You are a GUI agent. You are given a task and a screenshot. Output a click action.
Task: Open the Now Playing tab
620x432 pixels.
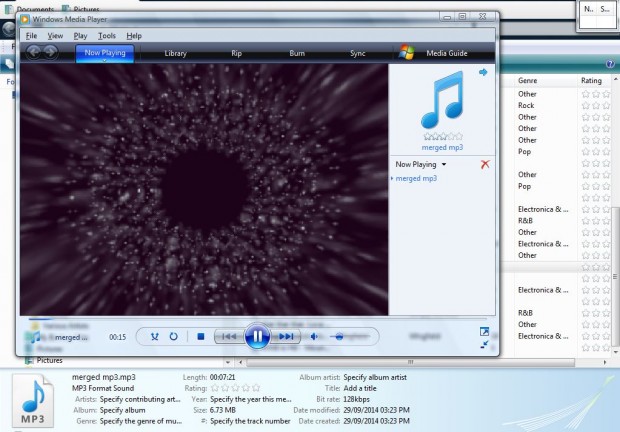point(105,53)
